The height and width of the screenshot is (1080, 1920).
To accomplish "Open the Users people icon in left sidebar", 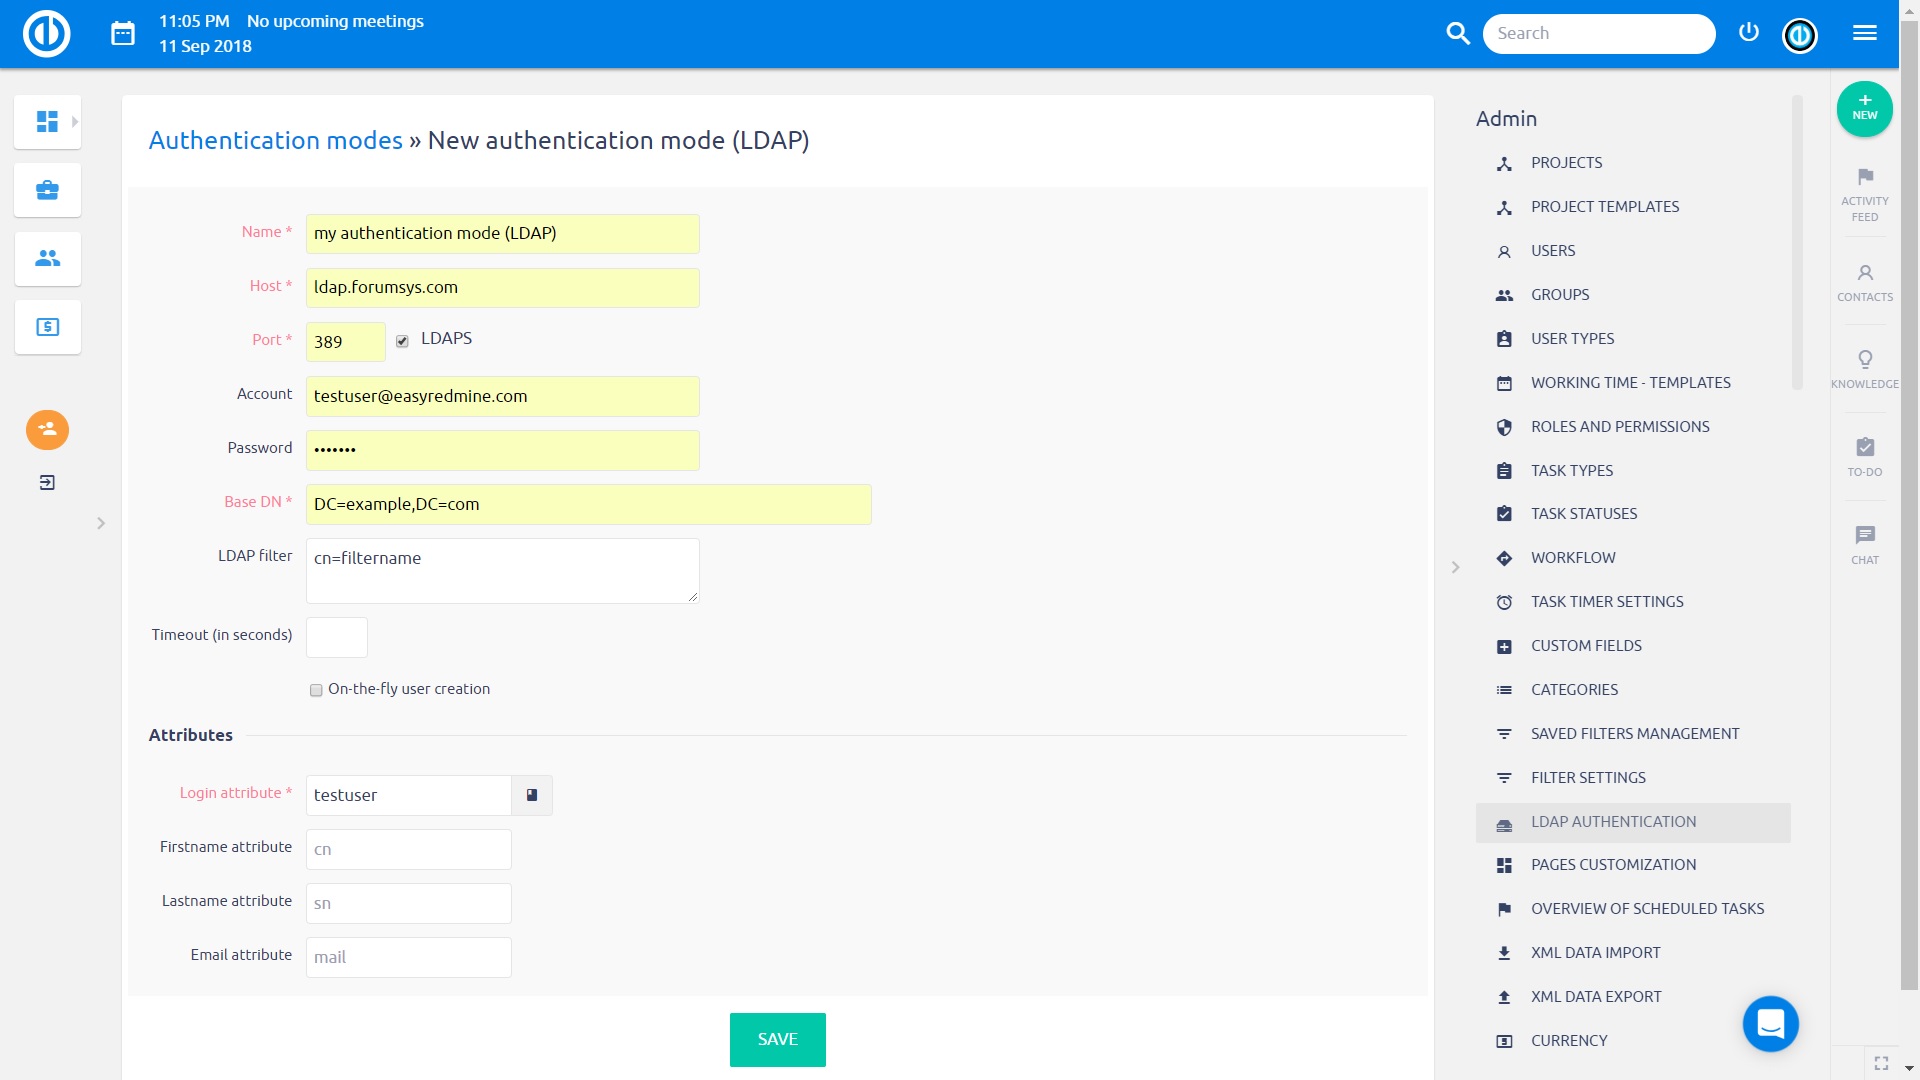I will click(x=47, y=258).
